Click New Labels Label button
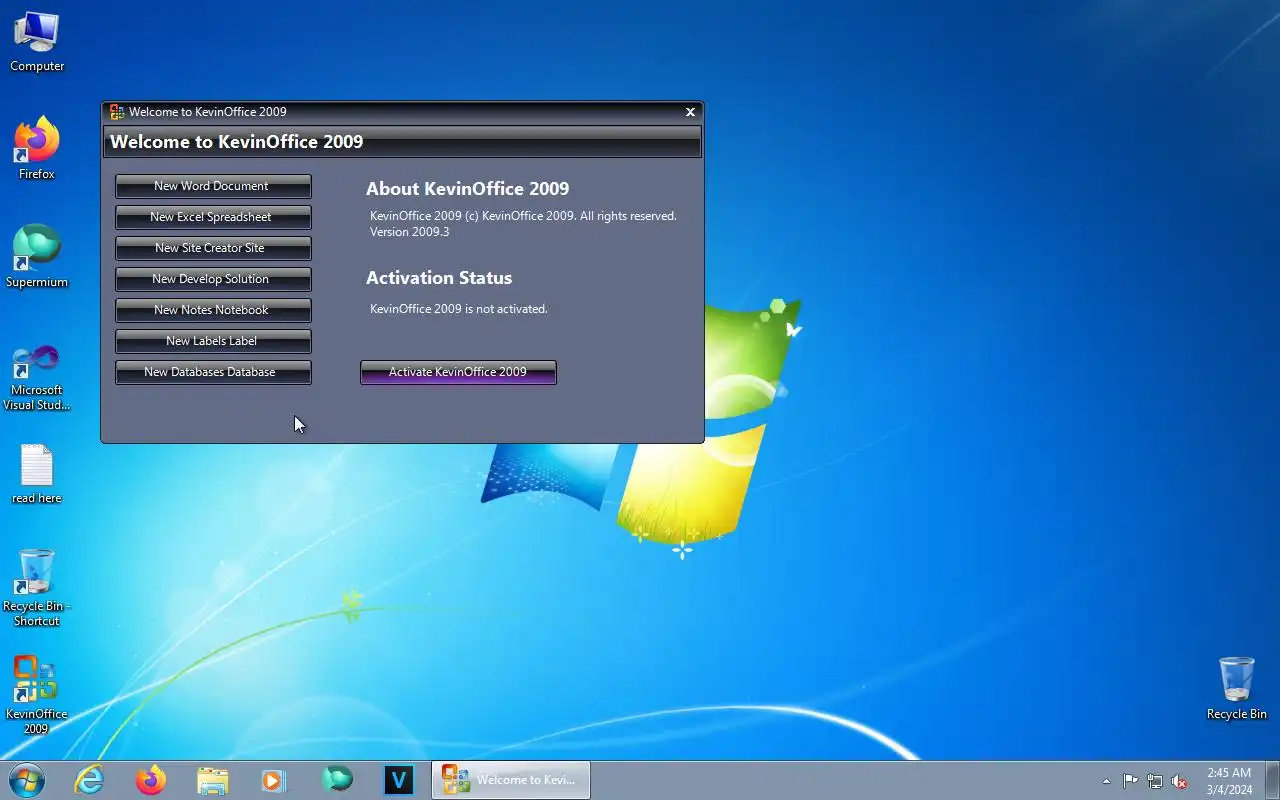 [x=213, y=341]
